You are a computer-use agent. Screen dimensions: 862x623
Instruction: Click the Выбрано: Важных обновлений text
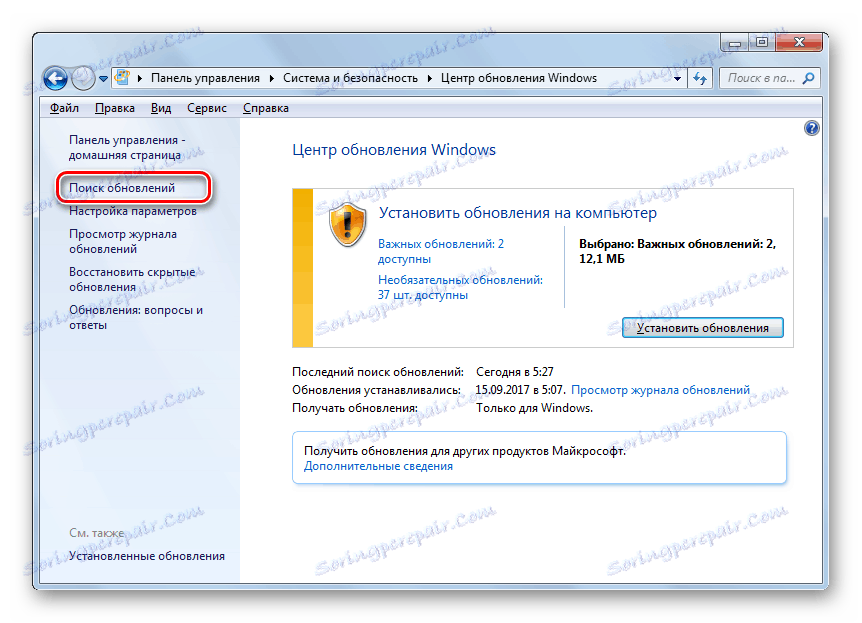tap(677, 251)
